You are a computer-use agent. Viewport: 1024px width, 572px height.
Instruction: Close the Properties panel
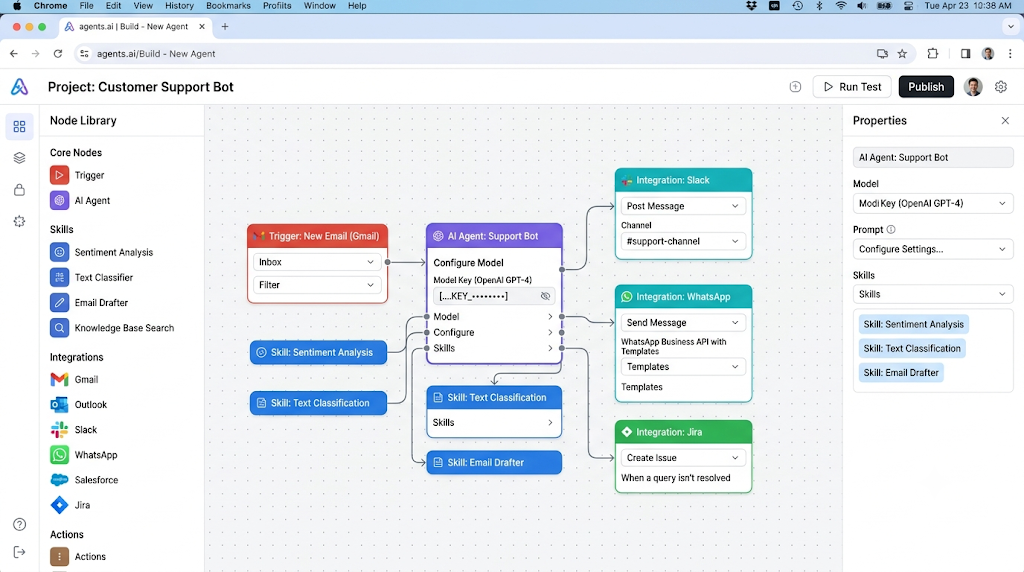1005,121
